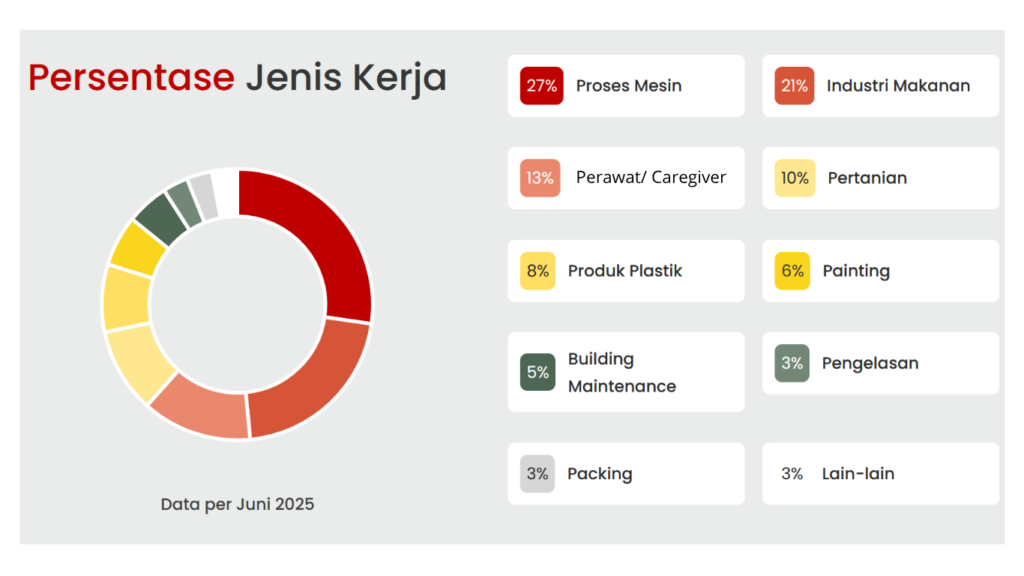Click the "Building Maintenance" label text
This screenshot has width=1024, height=576.
(622, 372)
